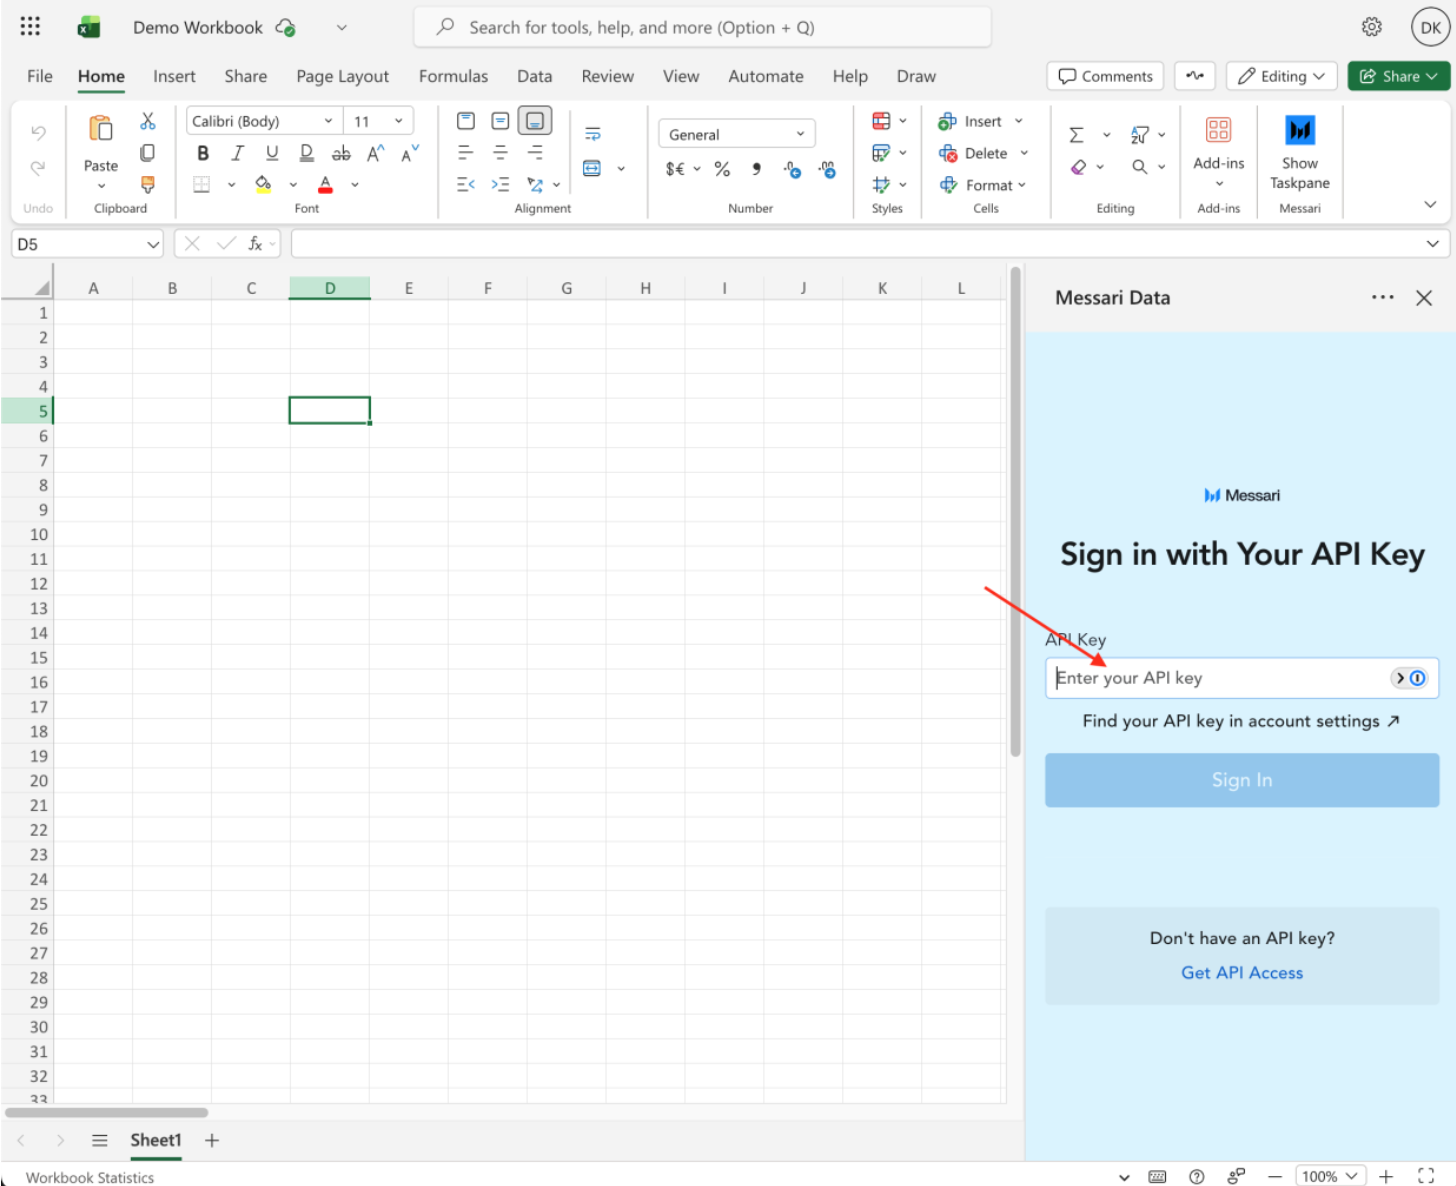Open the Page Layout tab

click(342, 76)
